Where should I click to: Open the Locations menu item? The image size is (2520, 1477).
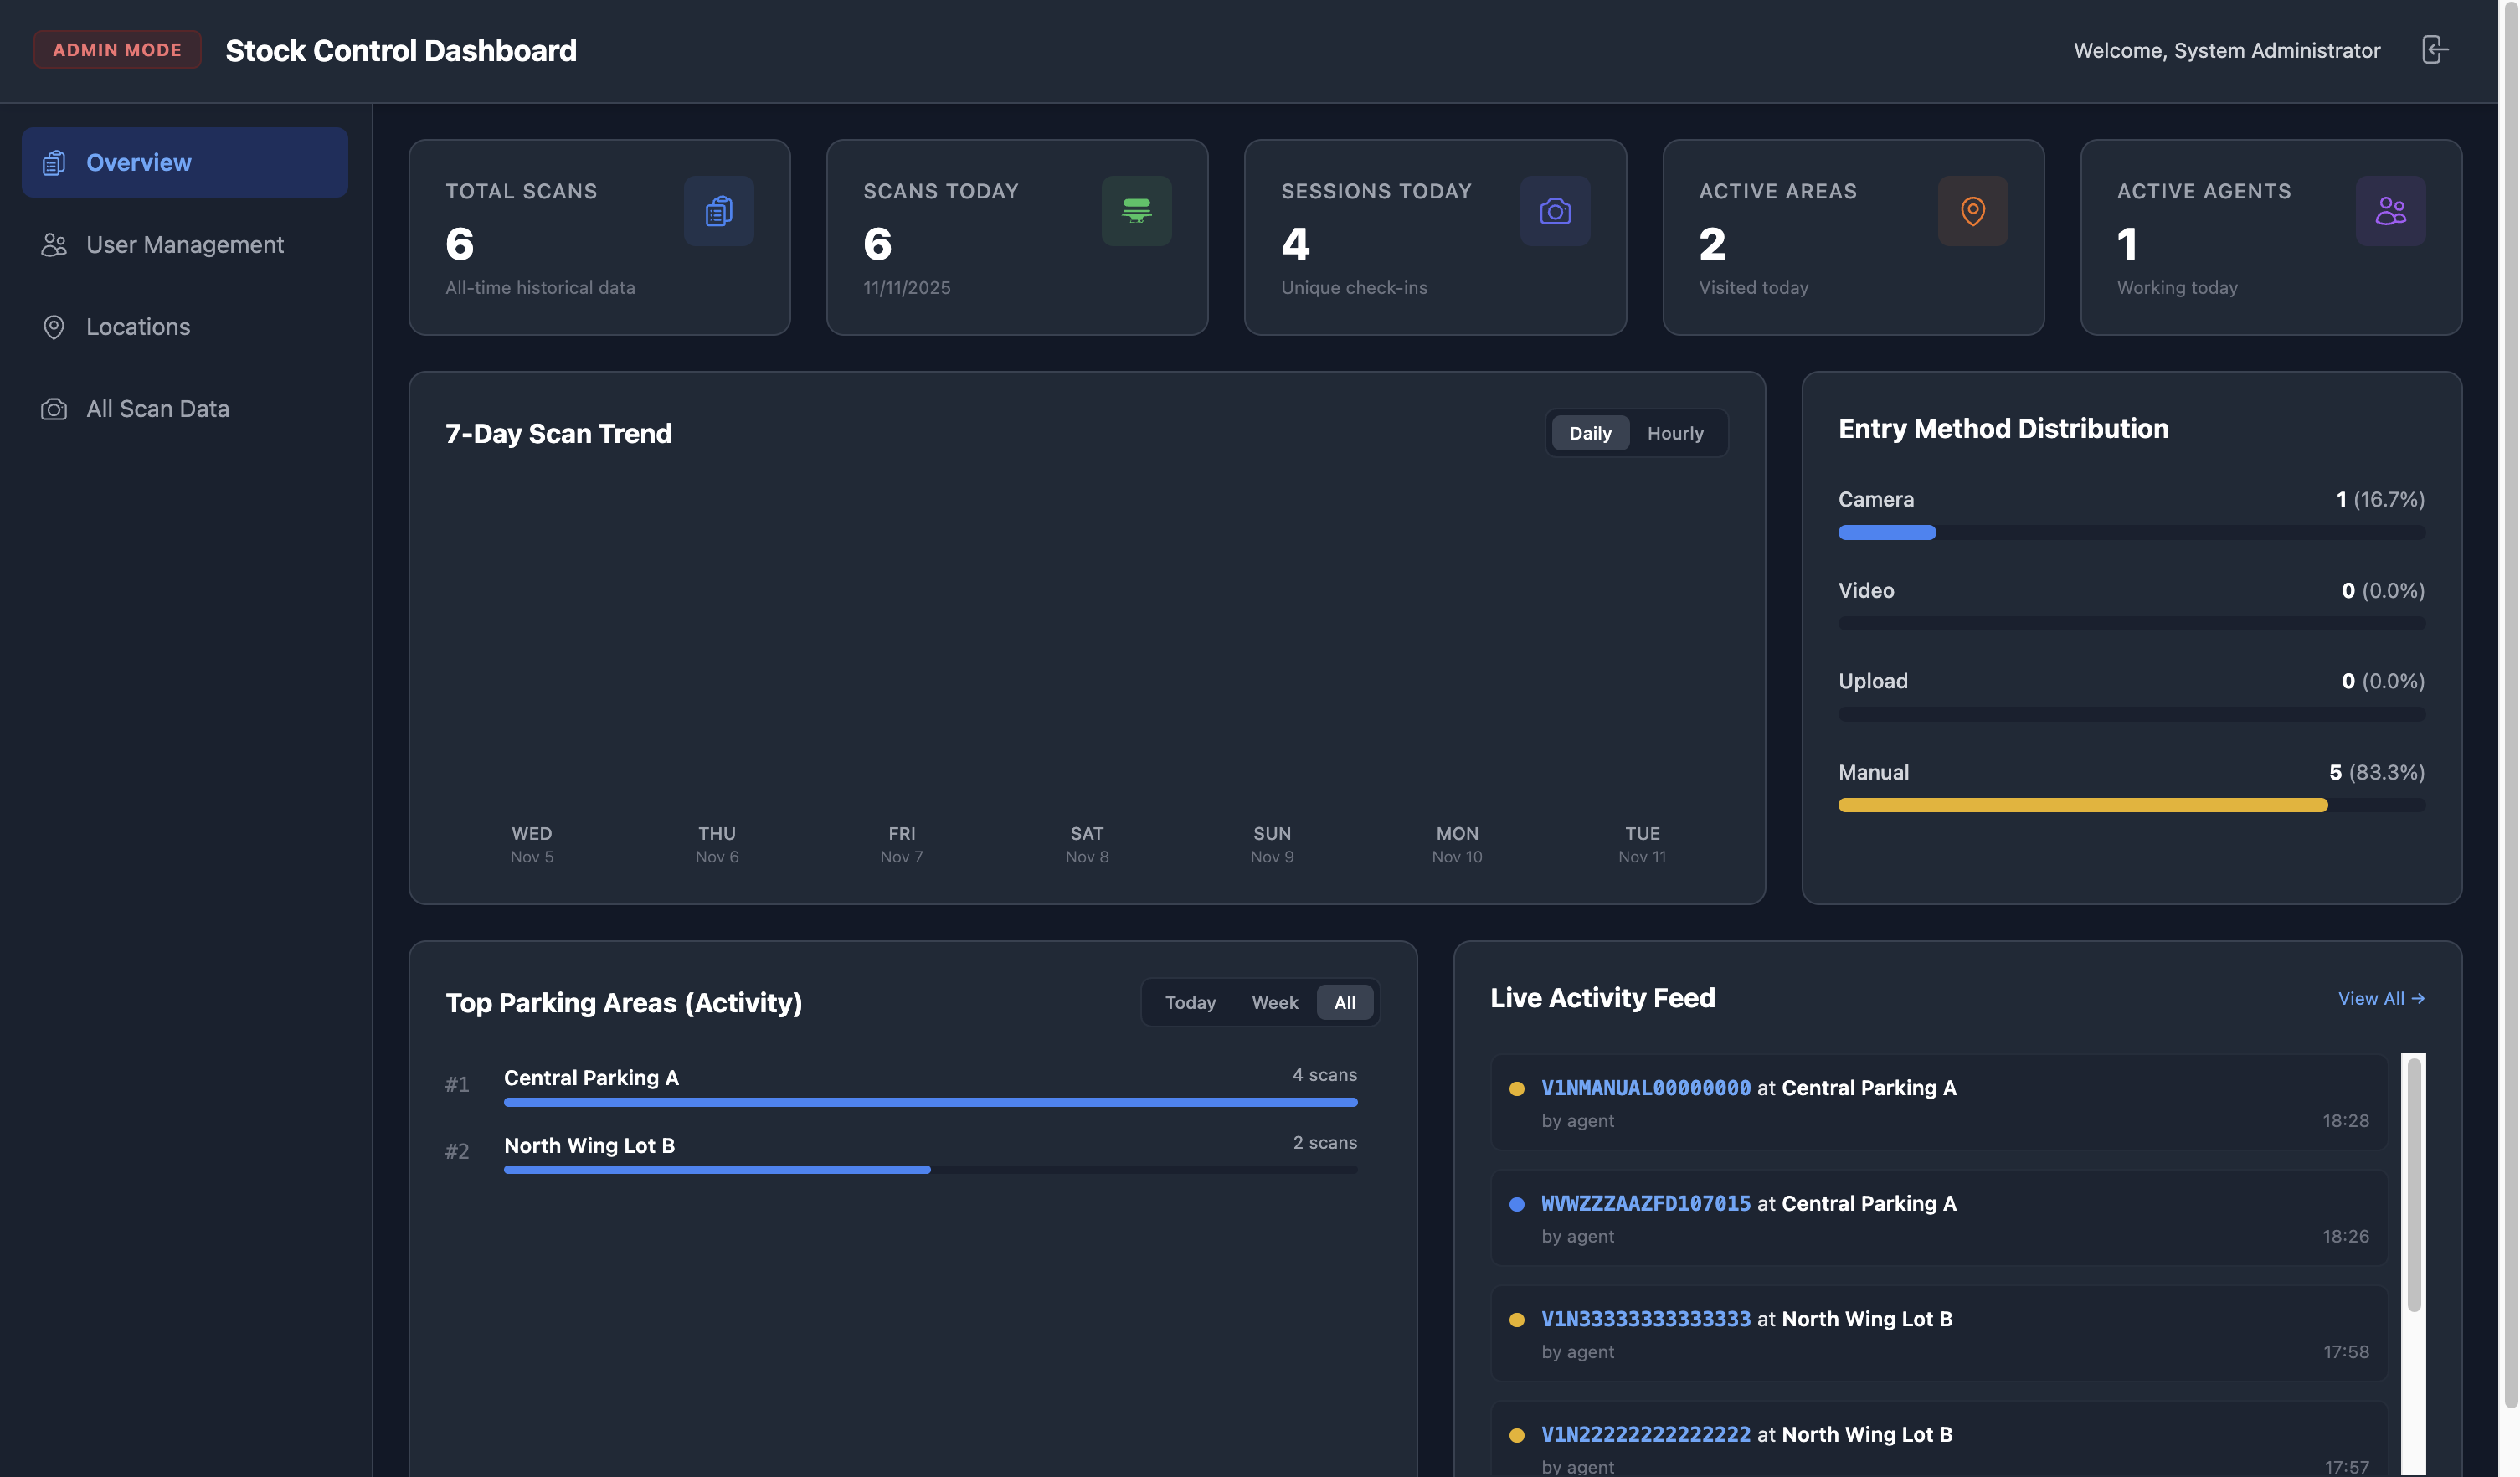138,327
